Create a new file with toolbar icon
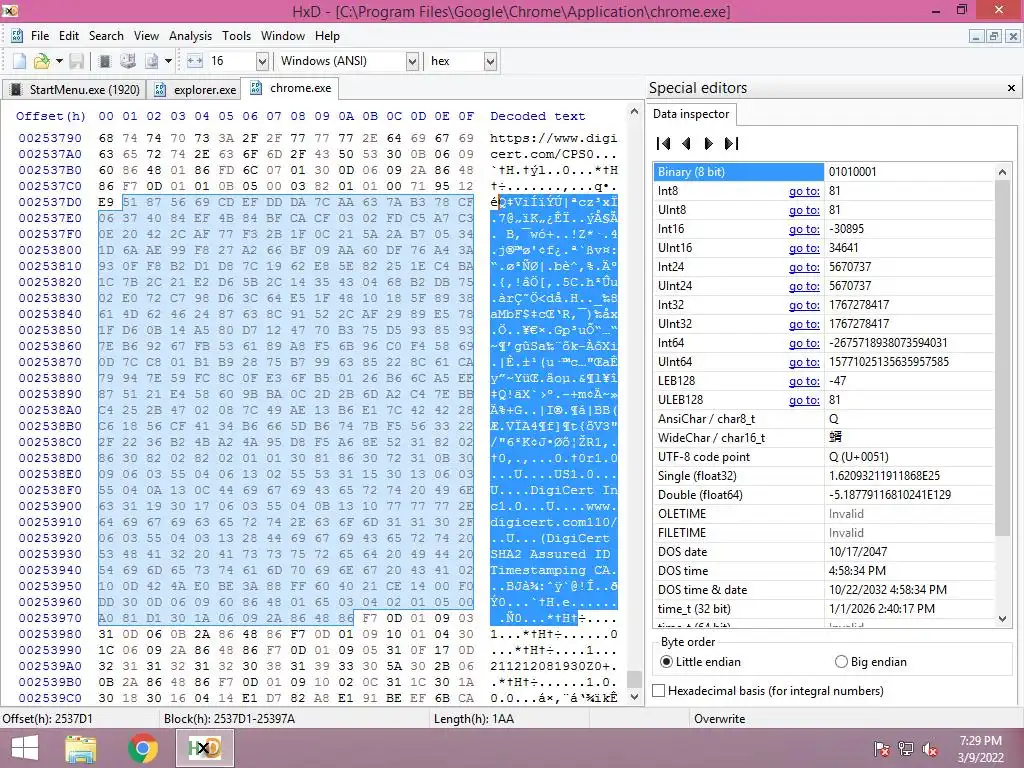Image resolution: width=1024 pixels, height=768 pixels. click(x=19, y=61)
